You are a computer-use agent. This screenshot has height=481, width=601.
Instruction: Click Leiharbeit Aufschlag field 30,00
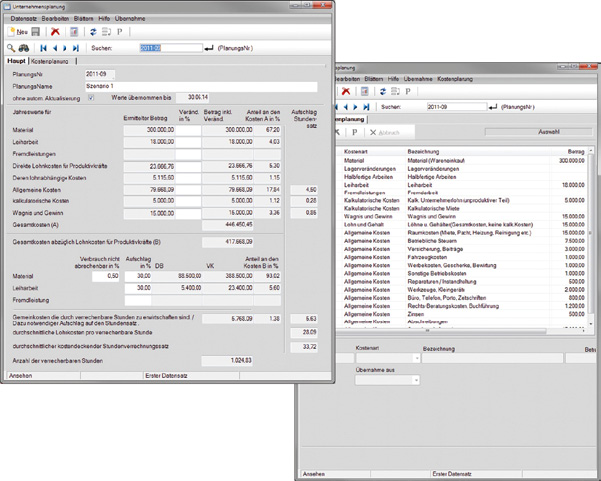[x=138, y=288]
